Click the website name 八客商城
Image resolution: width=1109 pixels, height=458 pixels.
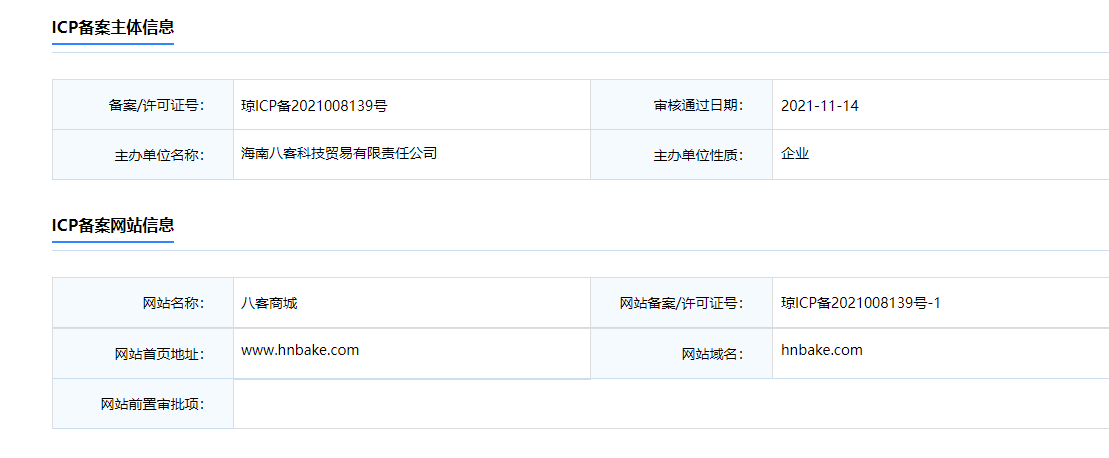click(x=269, y=303)
